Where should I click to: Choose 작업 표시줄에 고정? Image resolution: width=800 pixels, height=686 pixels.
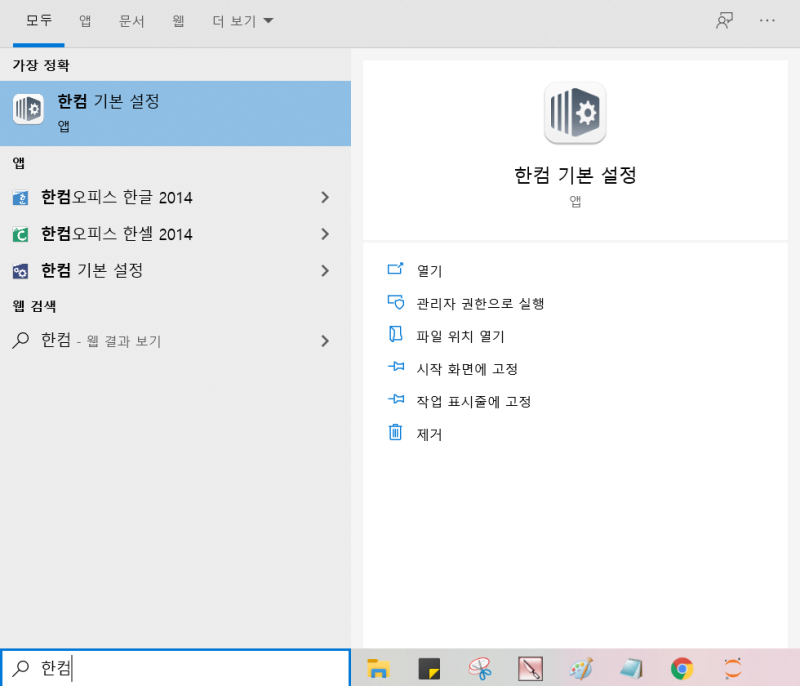473,401
